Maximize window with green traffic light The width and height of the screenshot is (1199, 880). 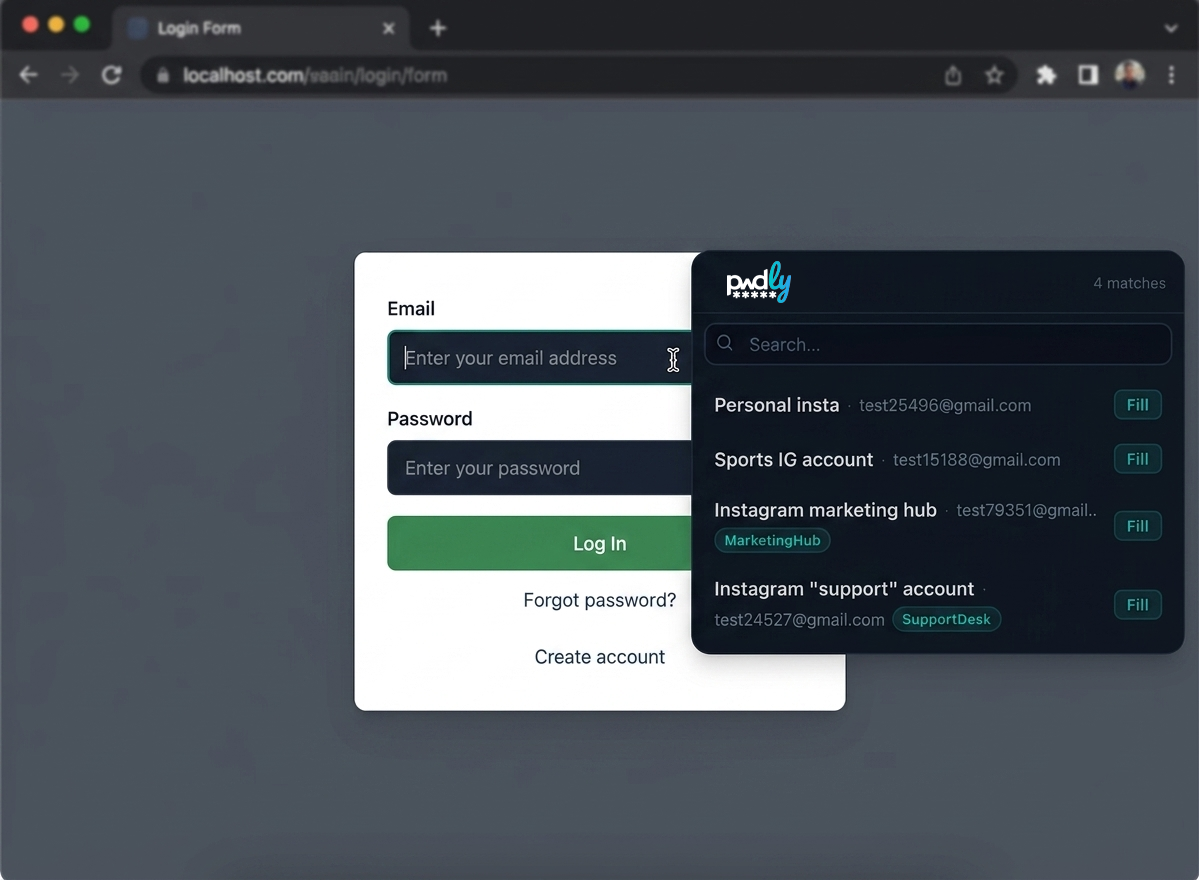click(x=82, y=24)
